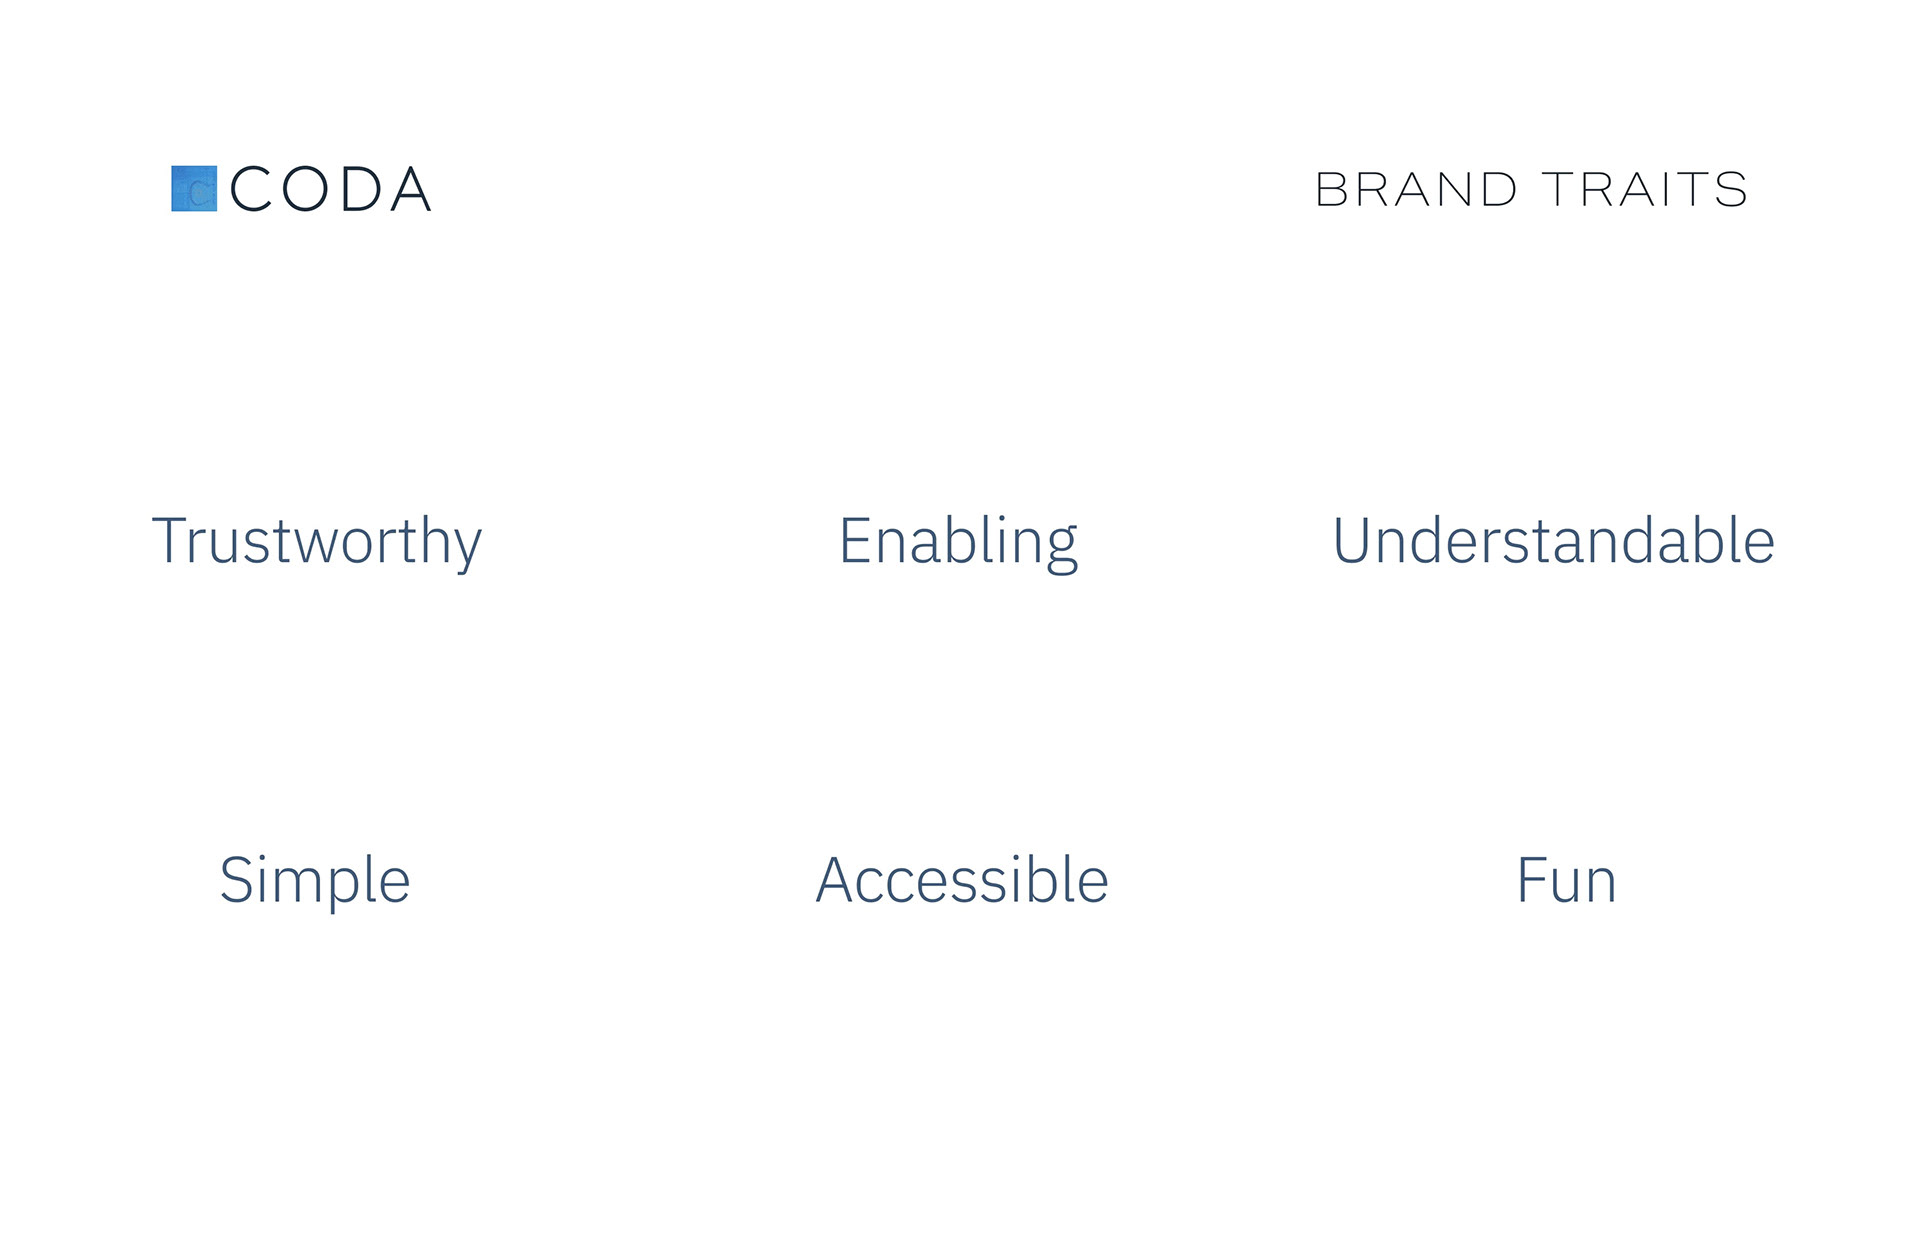Click the capital S of Simple
Image resolution: width=1920 pixels, height=1233 pixels.
point(237,880)
